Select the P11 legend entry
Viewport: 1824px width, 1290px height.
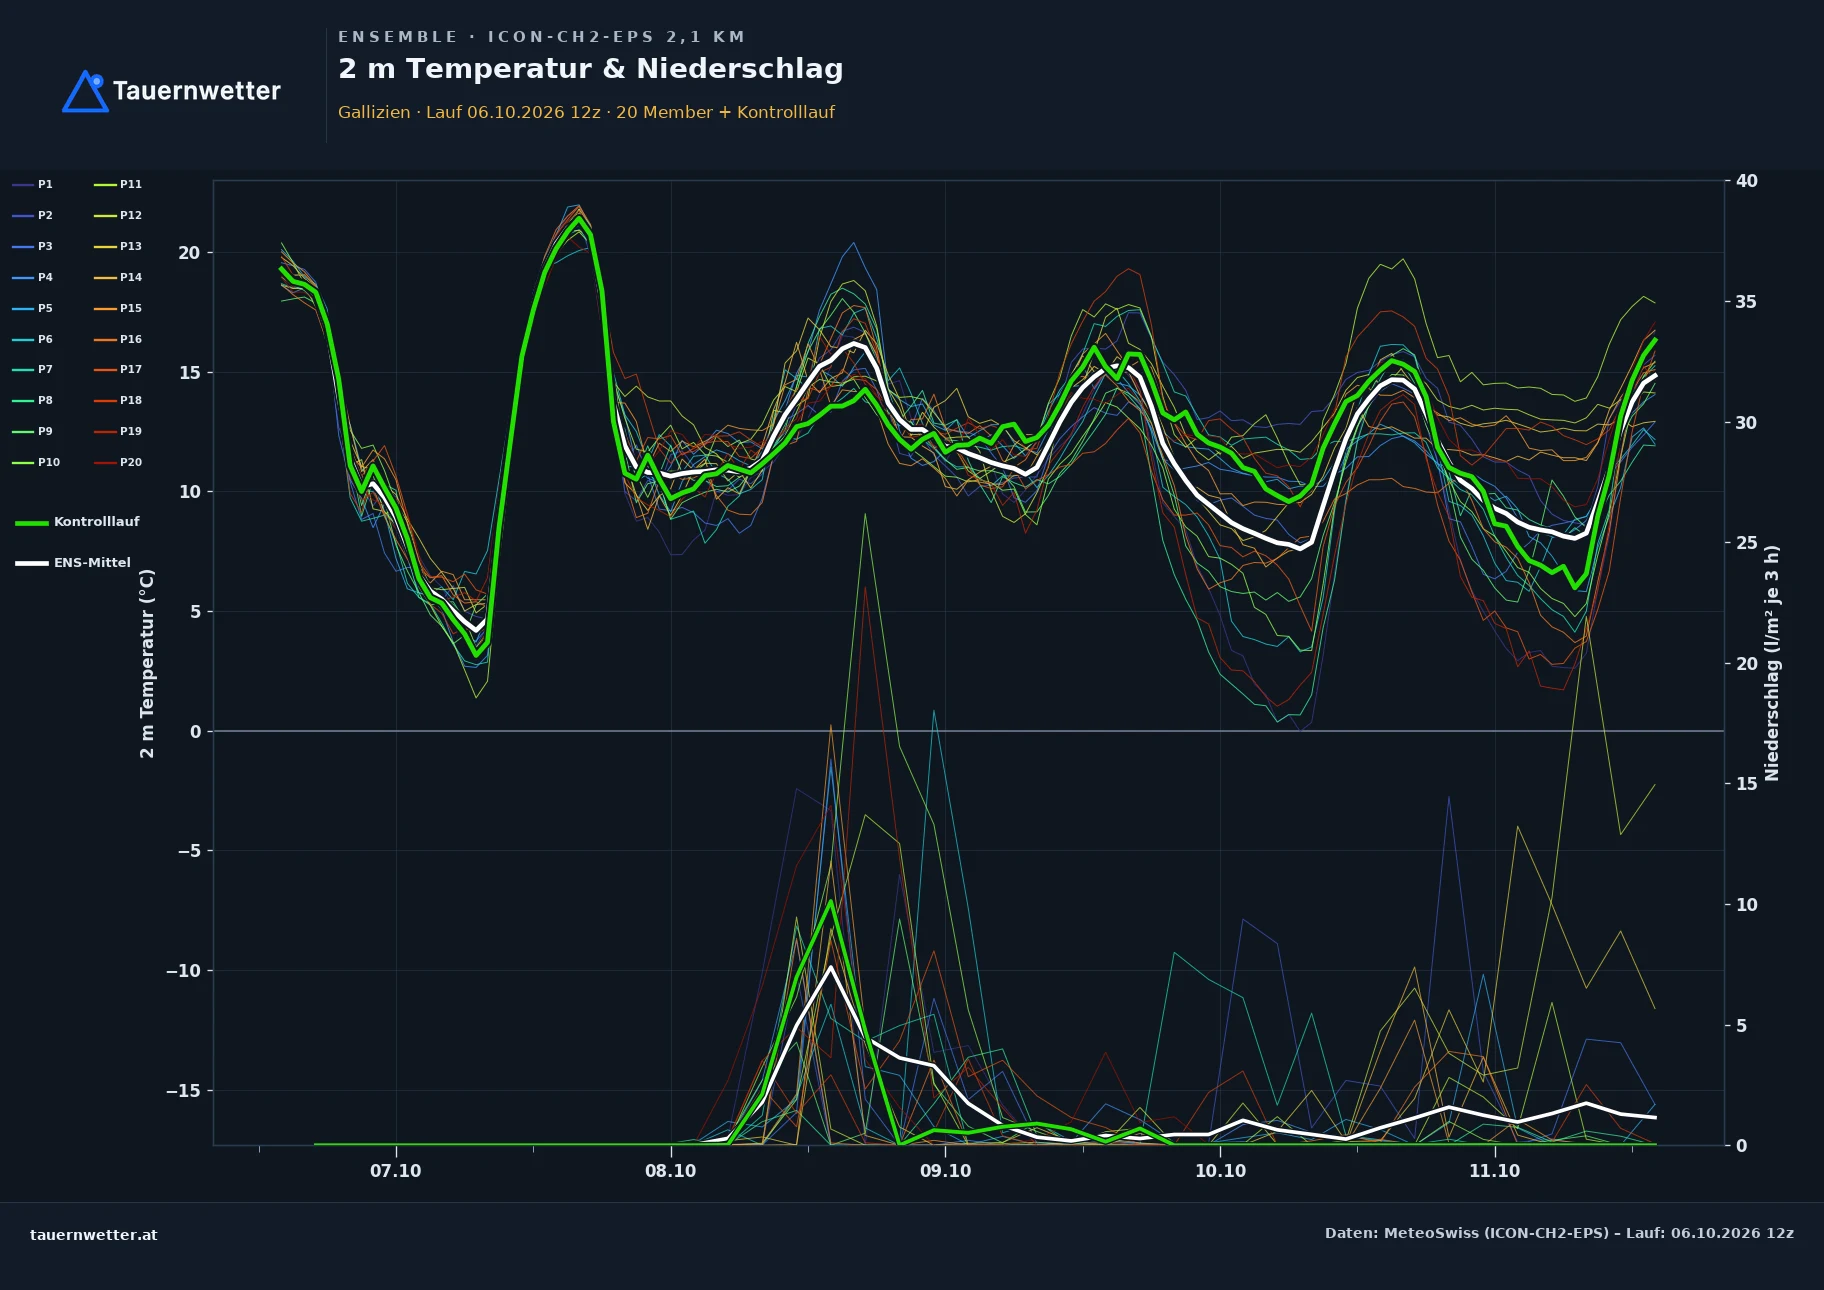118,184
